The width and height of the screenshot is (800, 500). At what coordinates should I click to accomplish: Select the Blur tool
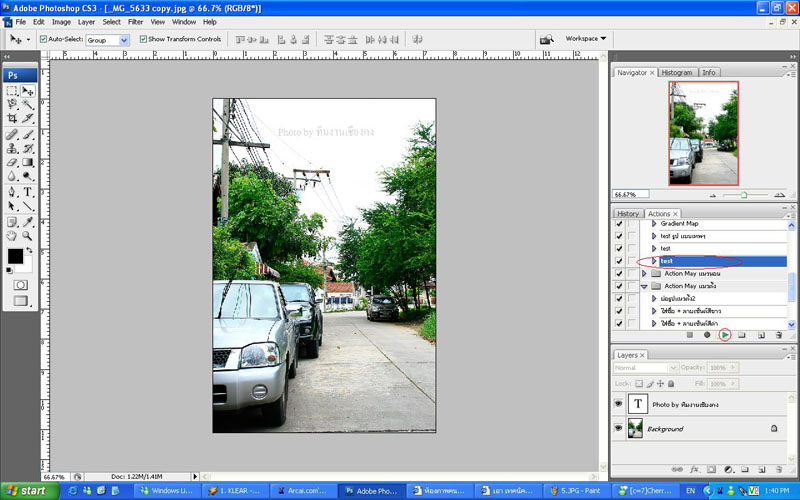12,176
